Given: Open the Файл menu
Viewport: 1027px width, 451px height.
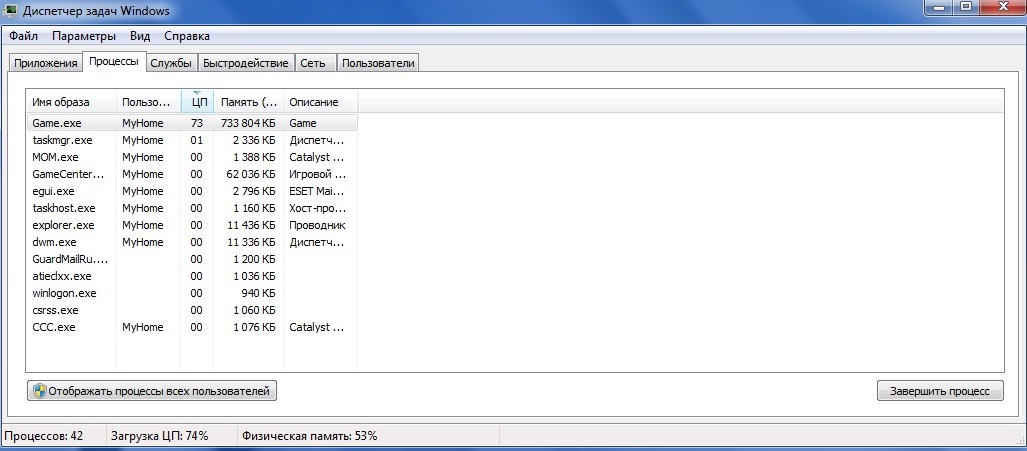Looking at the screenshot, I should point(24,36).
